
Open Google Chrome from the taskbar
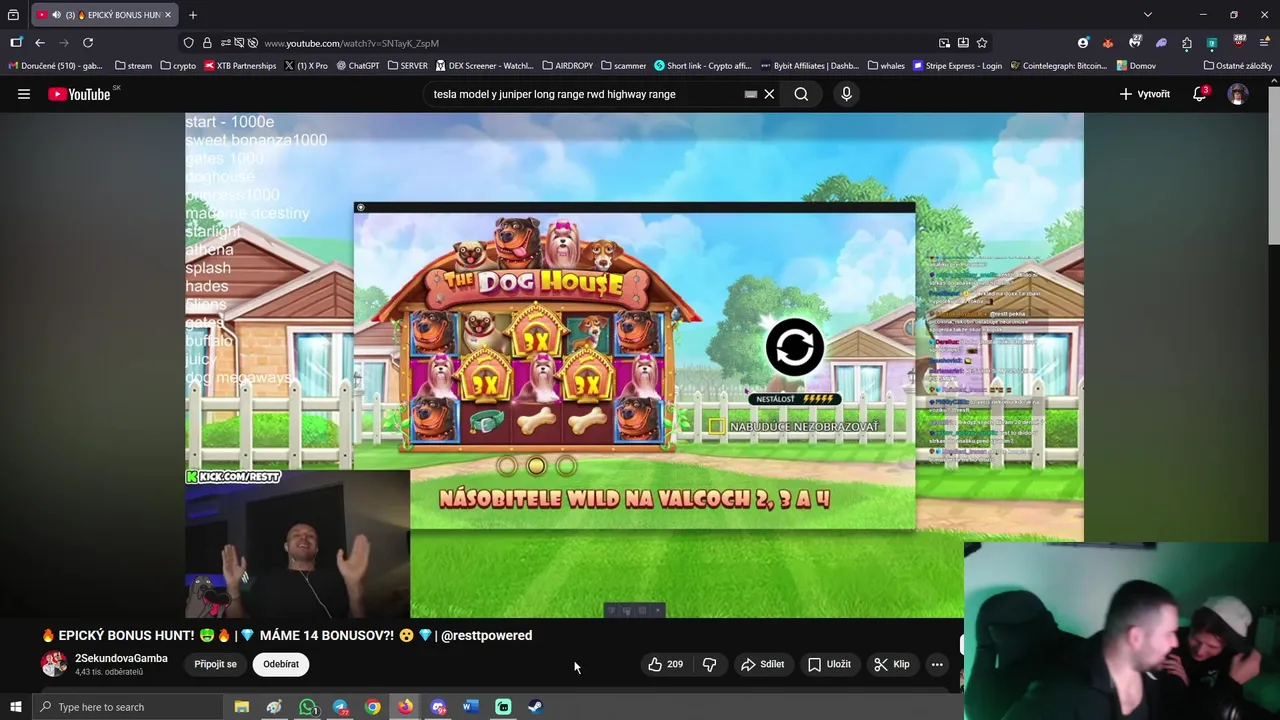372,707
